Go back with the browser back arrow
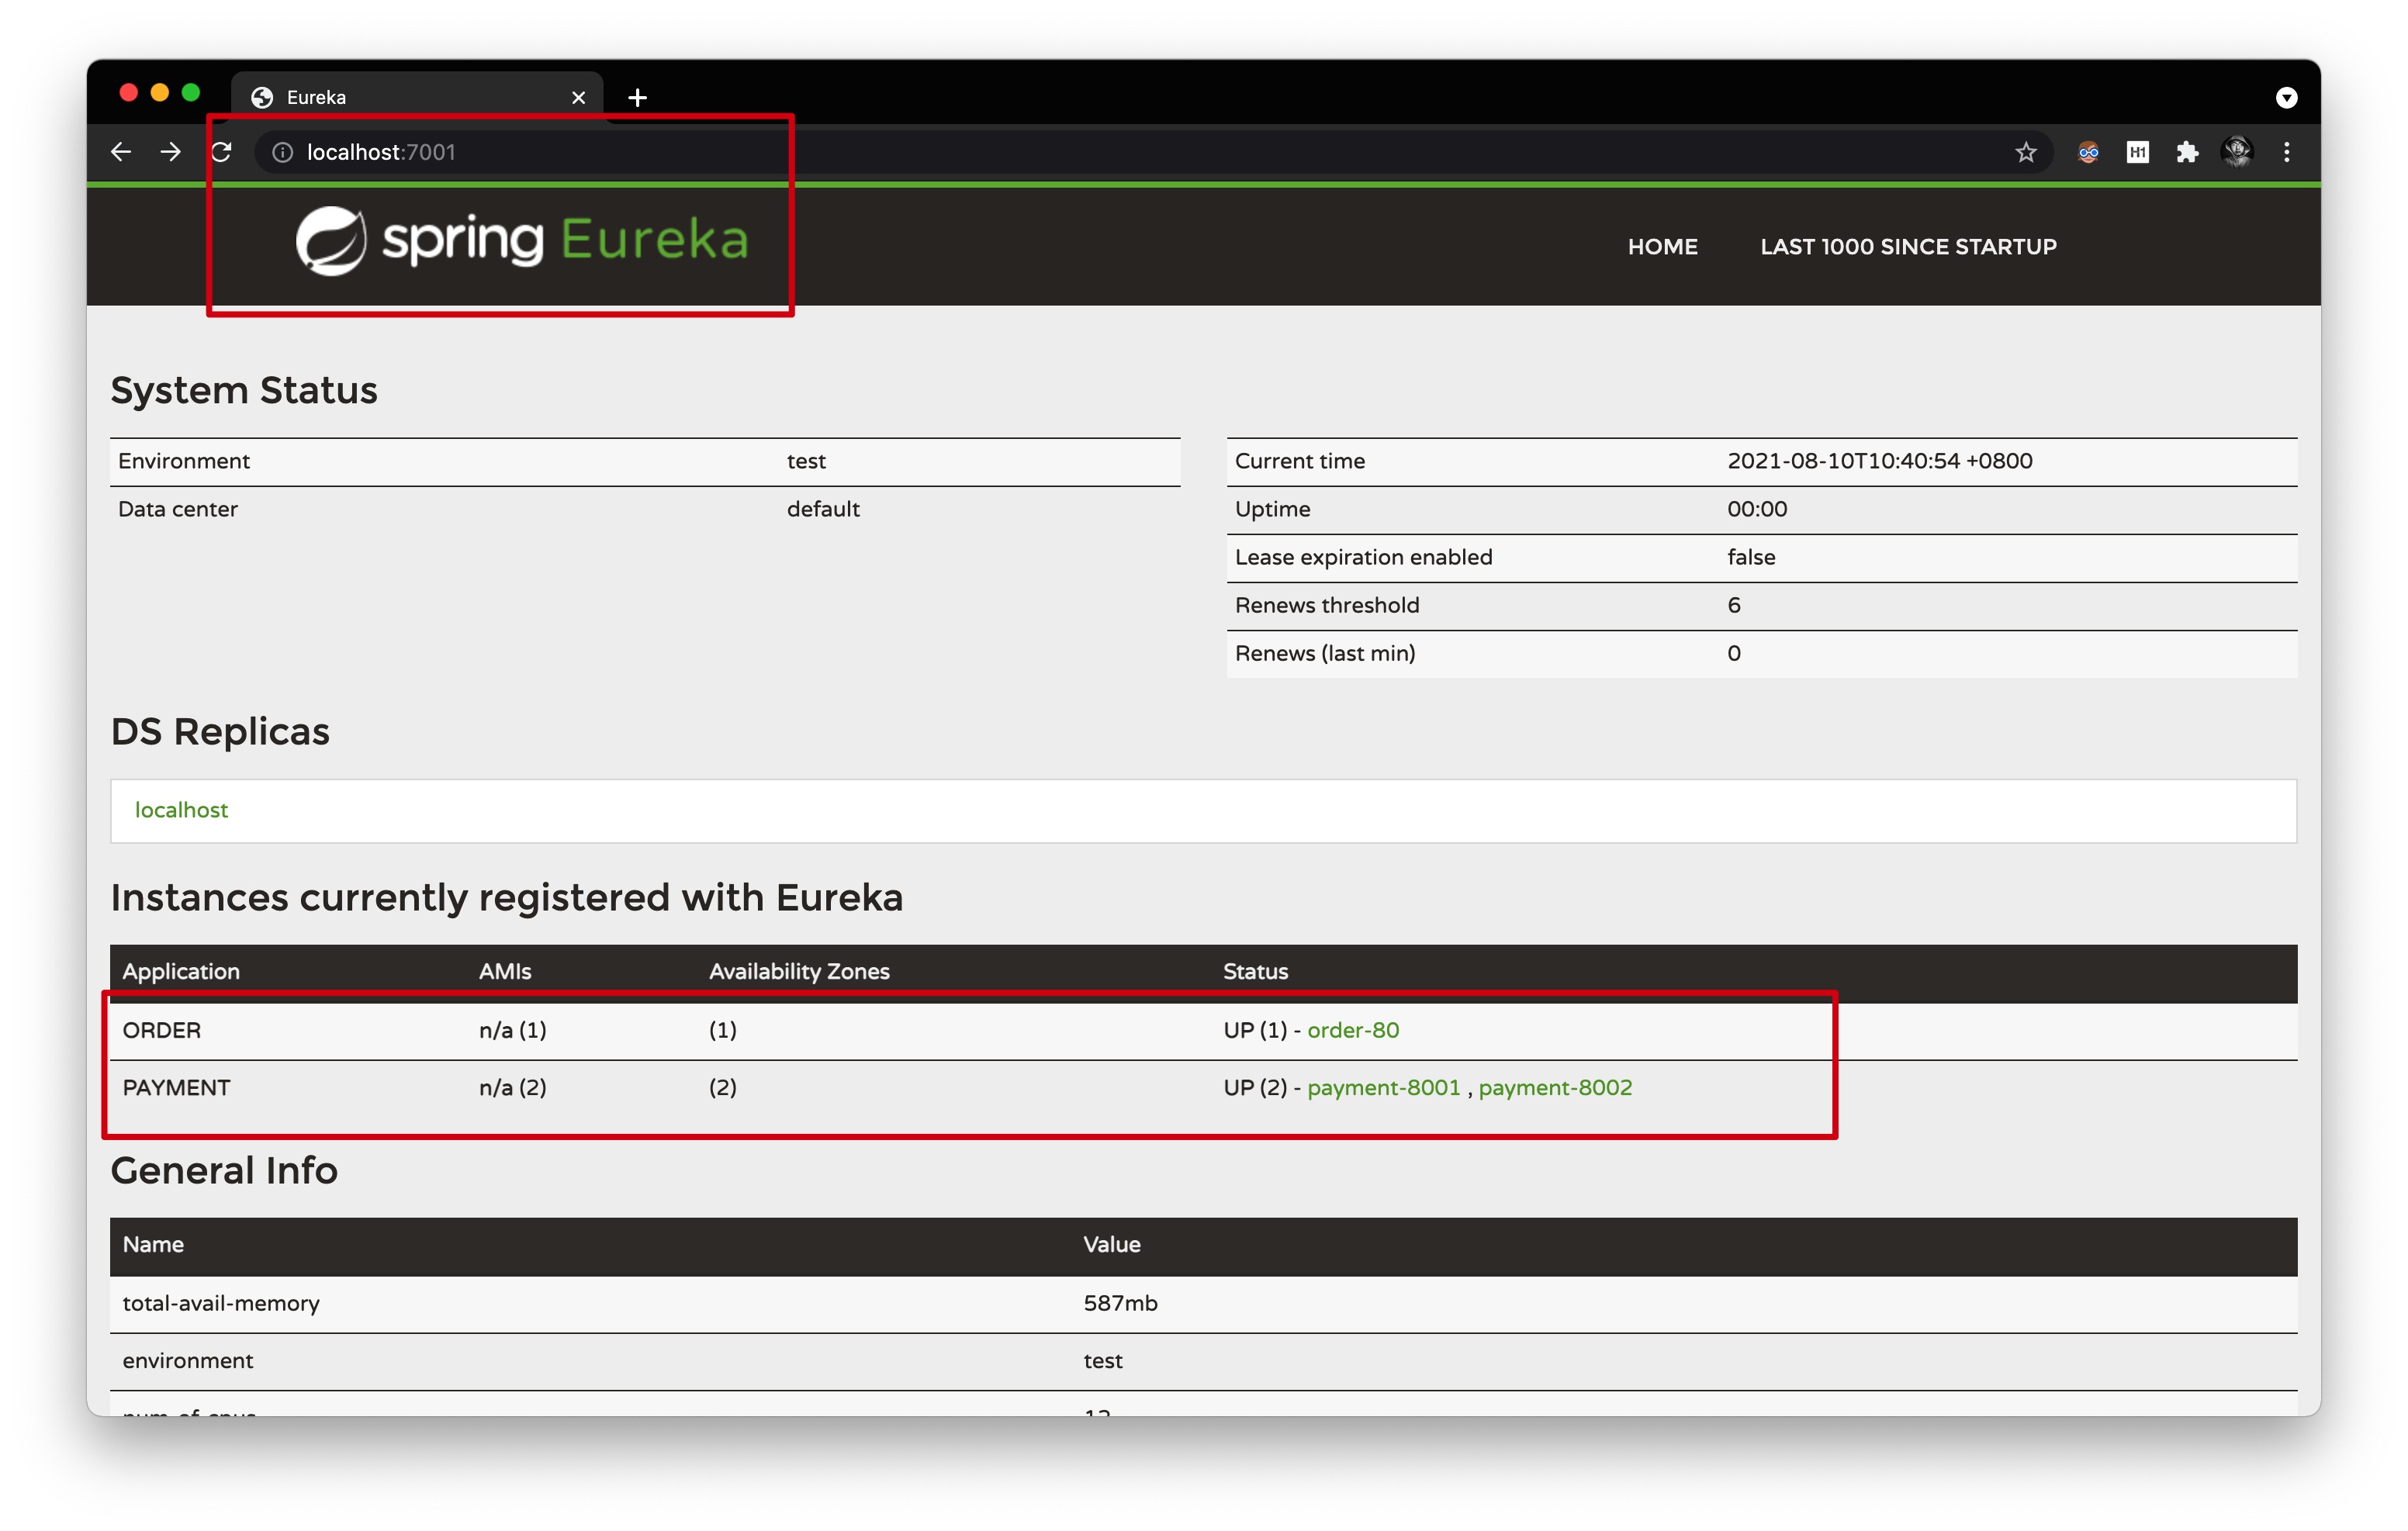 121,152
